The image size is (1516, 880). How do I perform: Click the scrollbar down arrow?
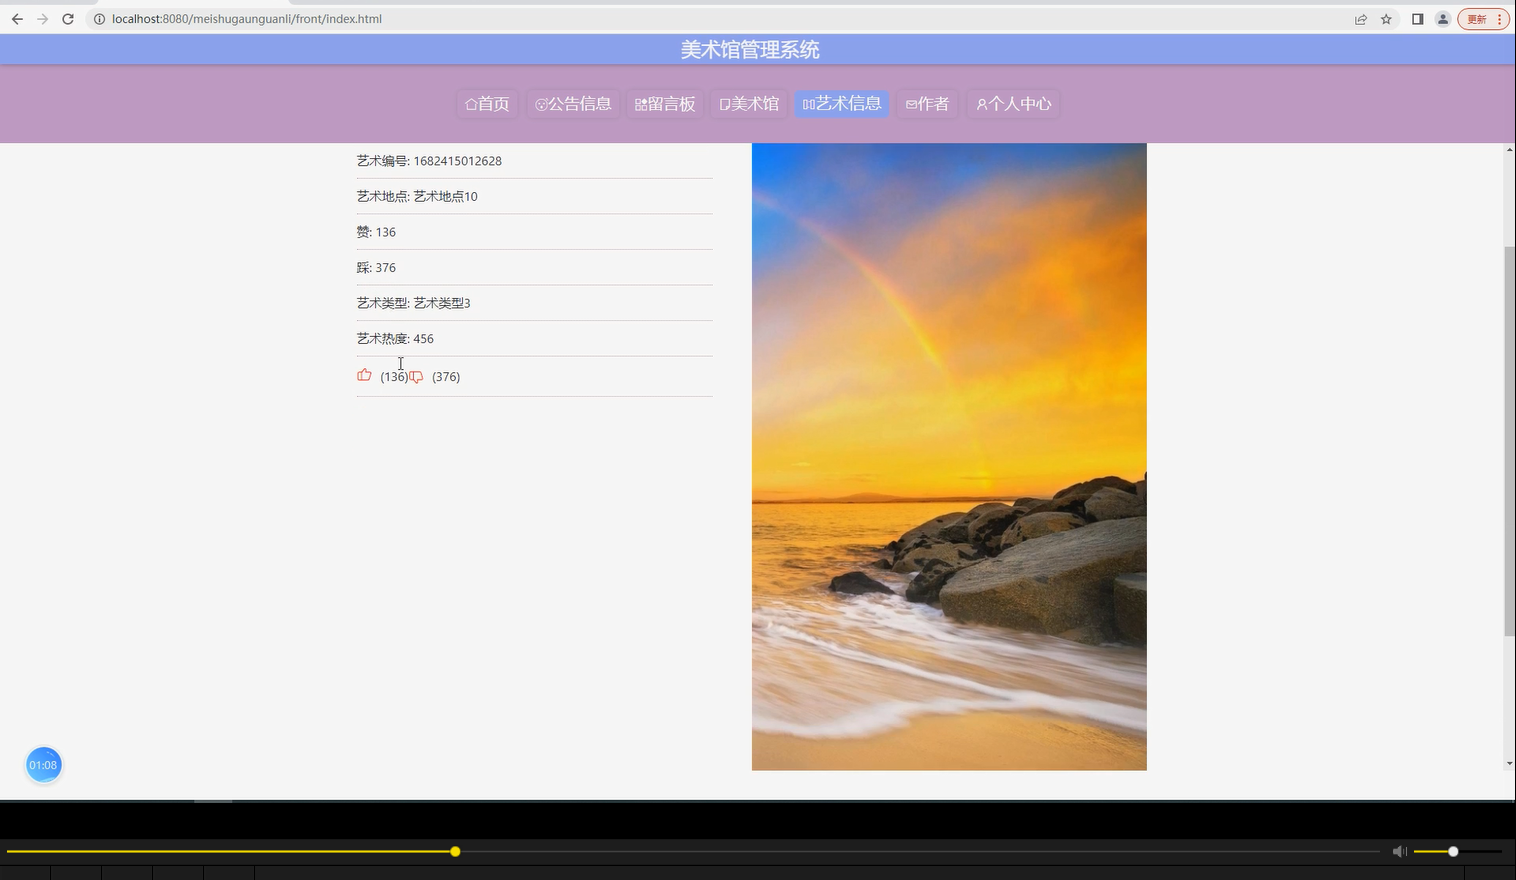[1509, 764]
